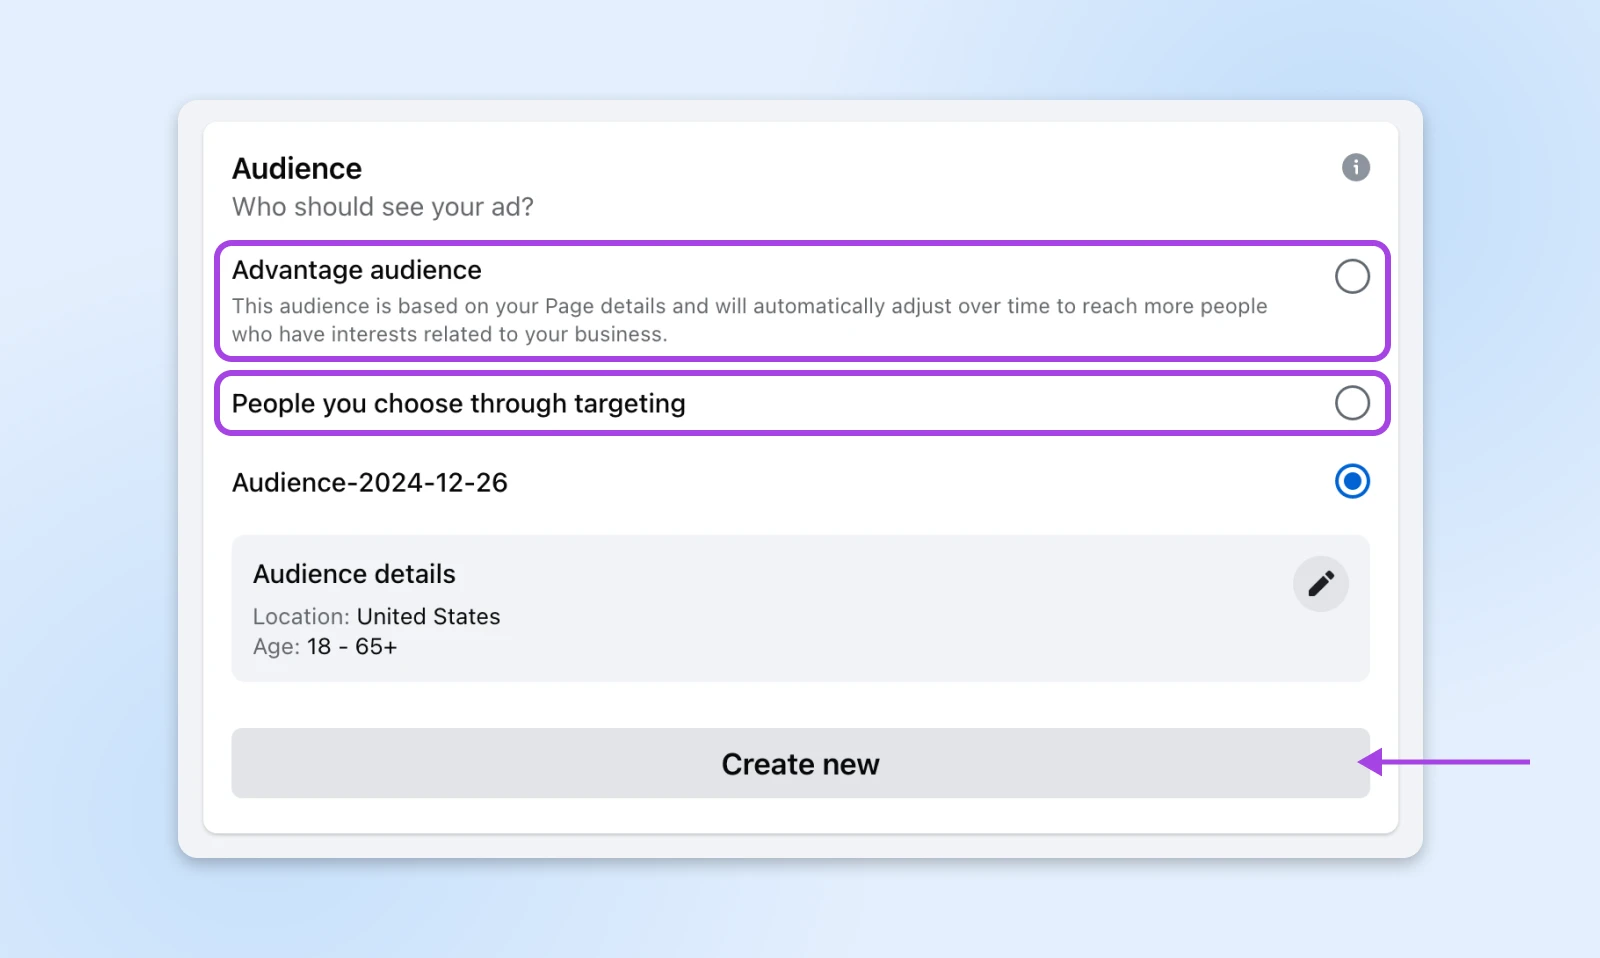Open the Audience info icon
1600x958 pixels.
point(1355,167)
